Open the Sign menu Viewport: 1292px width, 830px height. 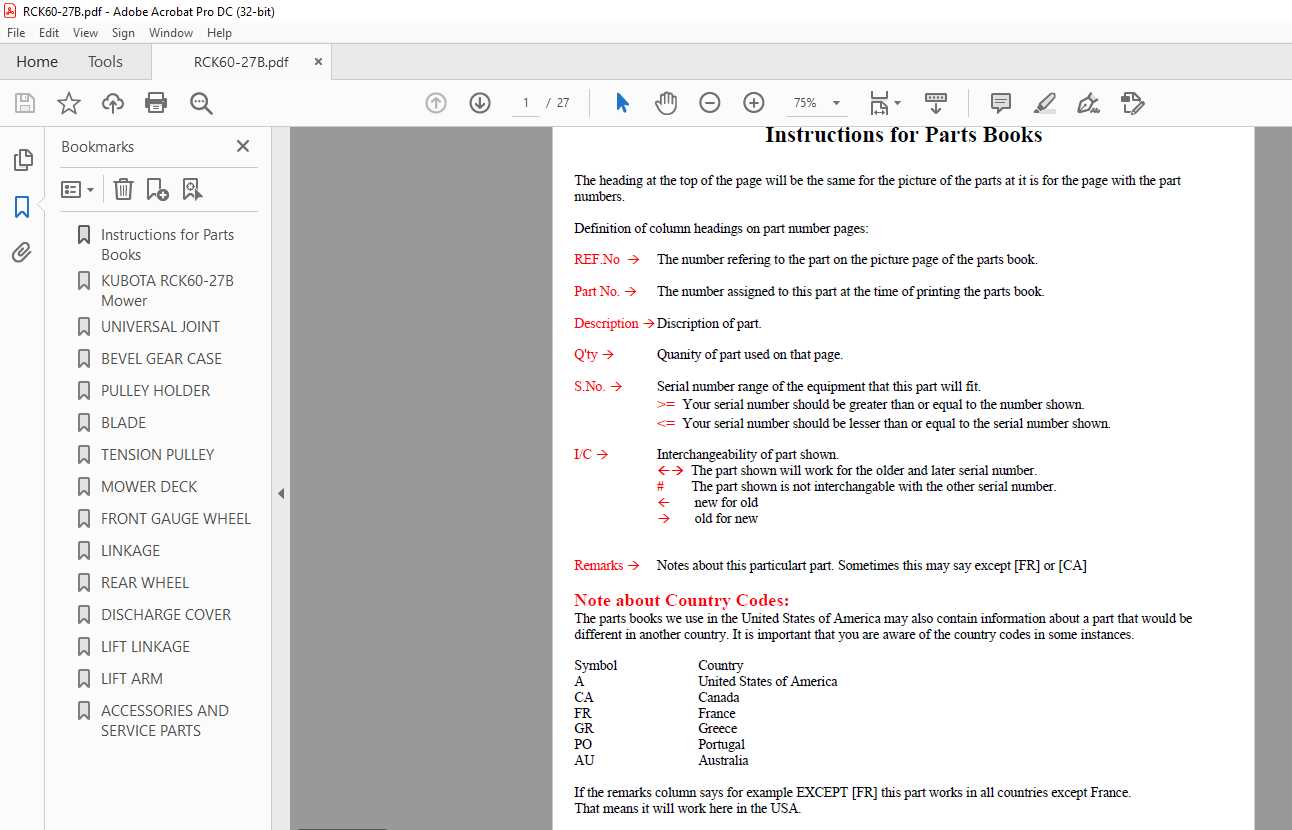tap(123, 33)
